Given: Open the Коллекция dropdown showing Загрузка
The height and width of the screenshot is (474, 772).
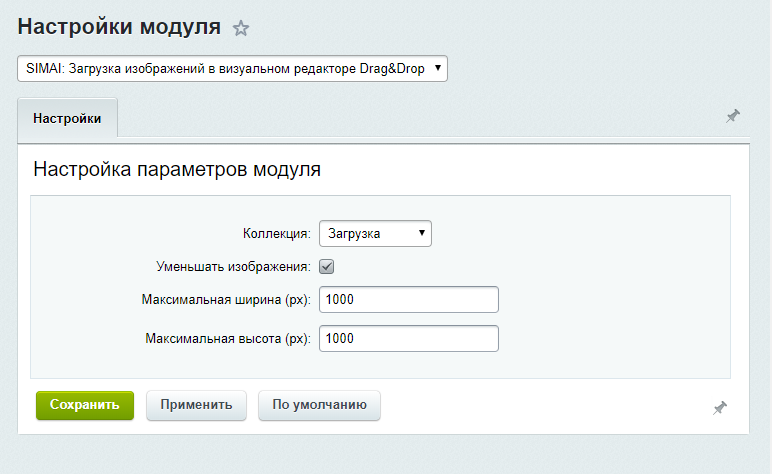Looking at the screenshot, I should coord(374,234).
